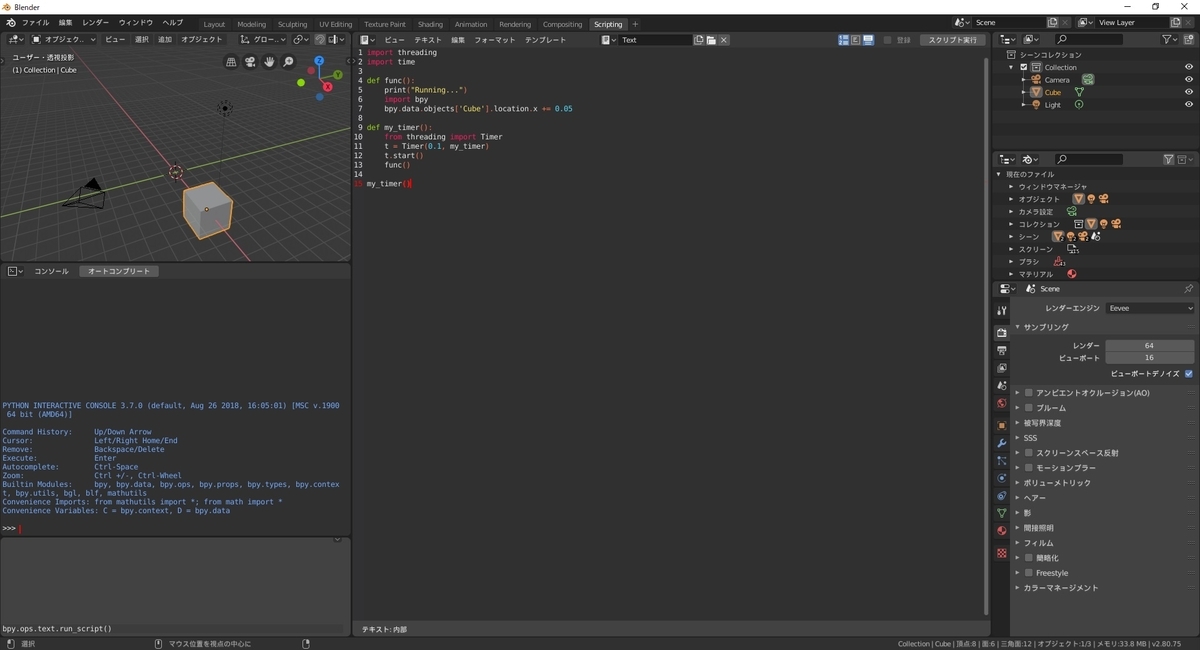
Task: Open text file folder icon
Action: point(711,40)
